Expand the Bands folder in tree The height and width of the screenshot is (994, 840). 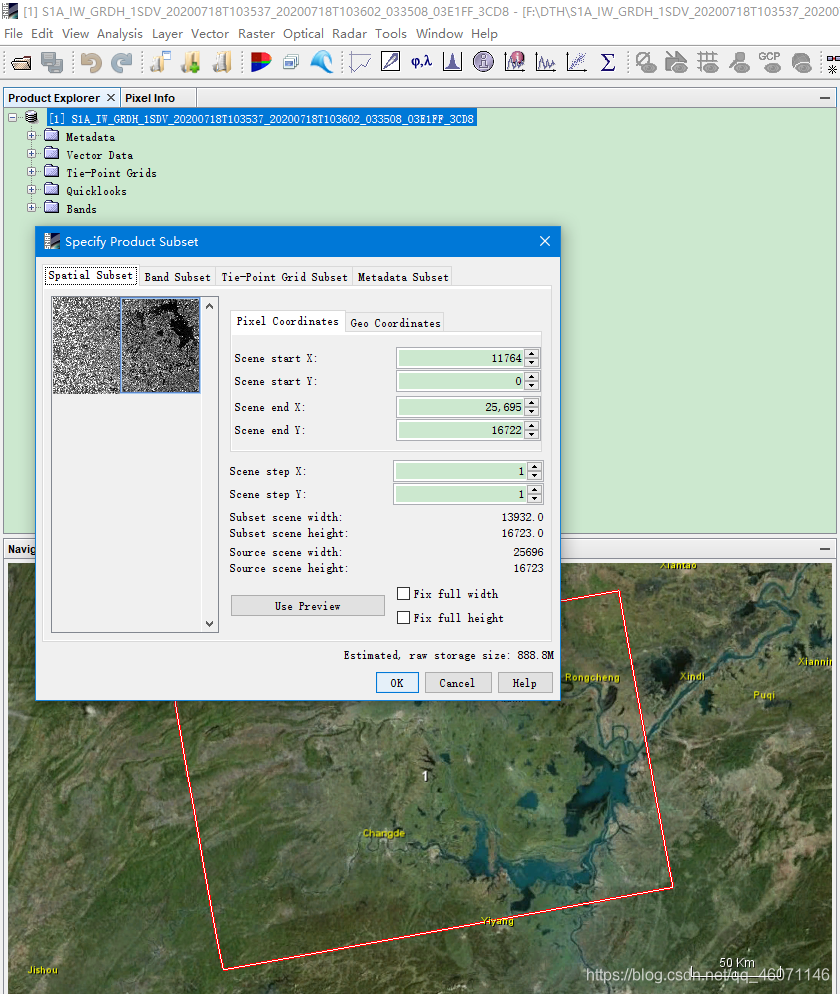[x=32, y=209]
